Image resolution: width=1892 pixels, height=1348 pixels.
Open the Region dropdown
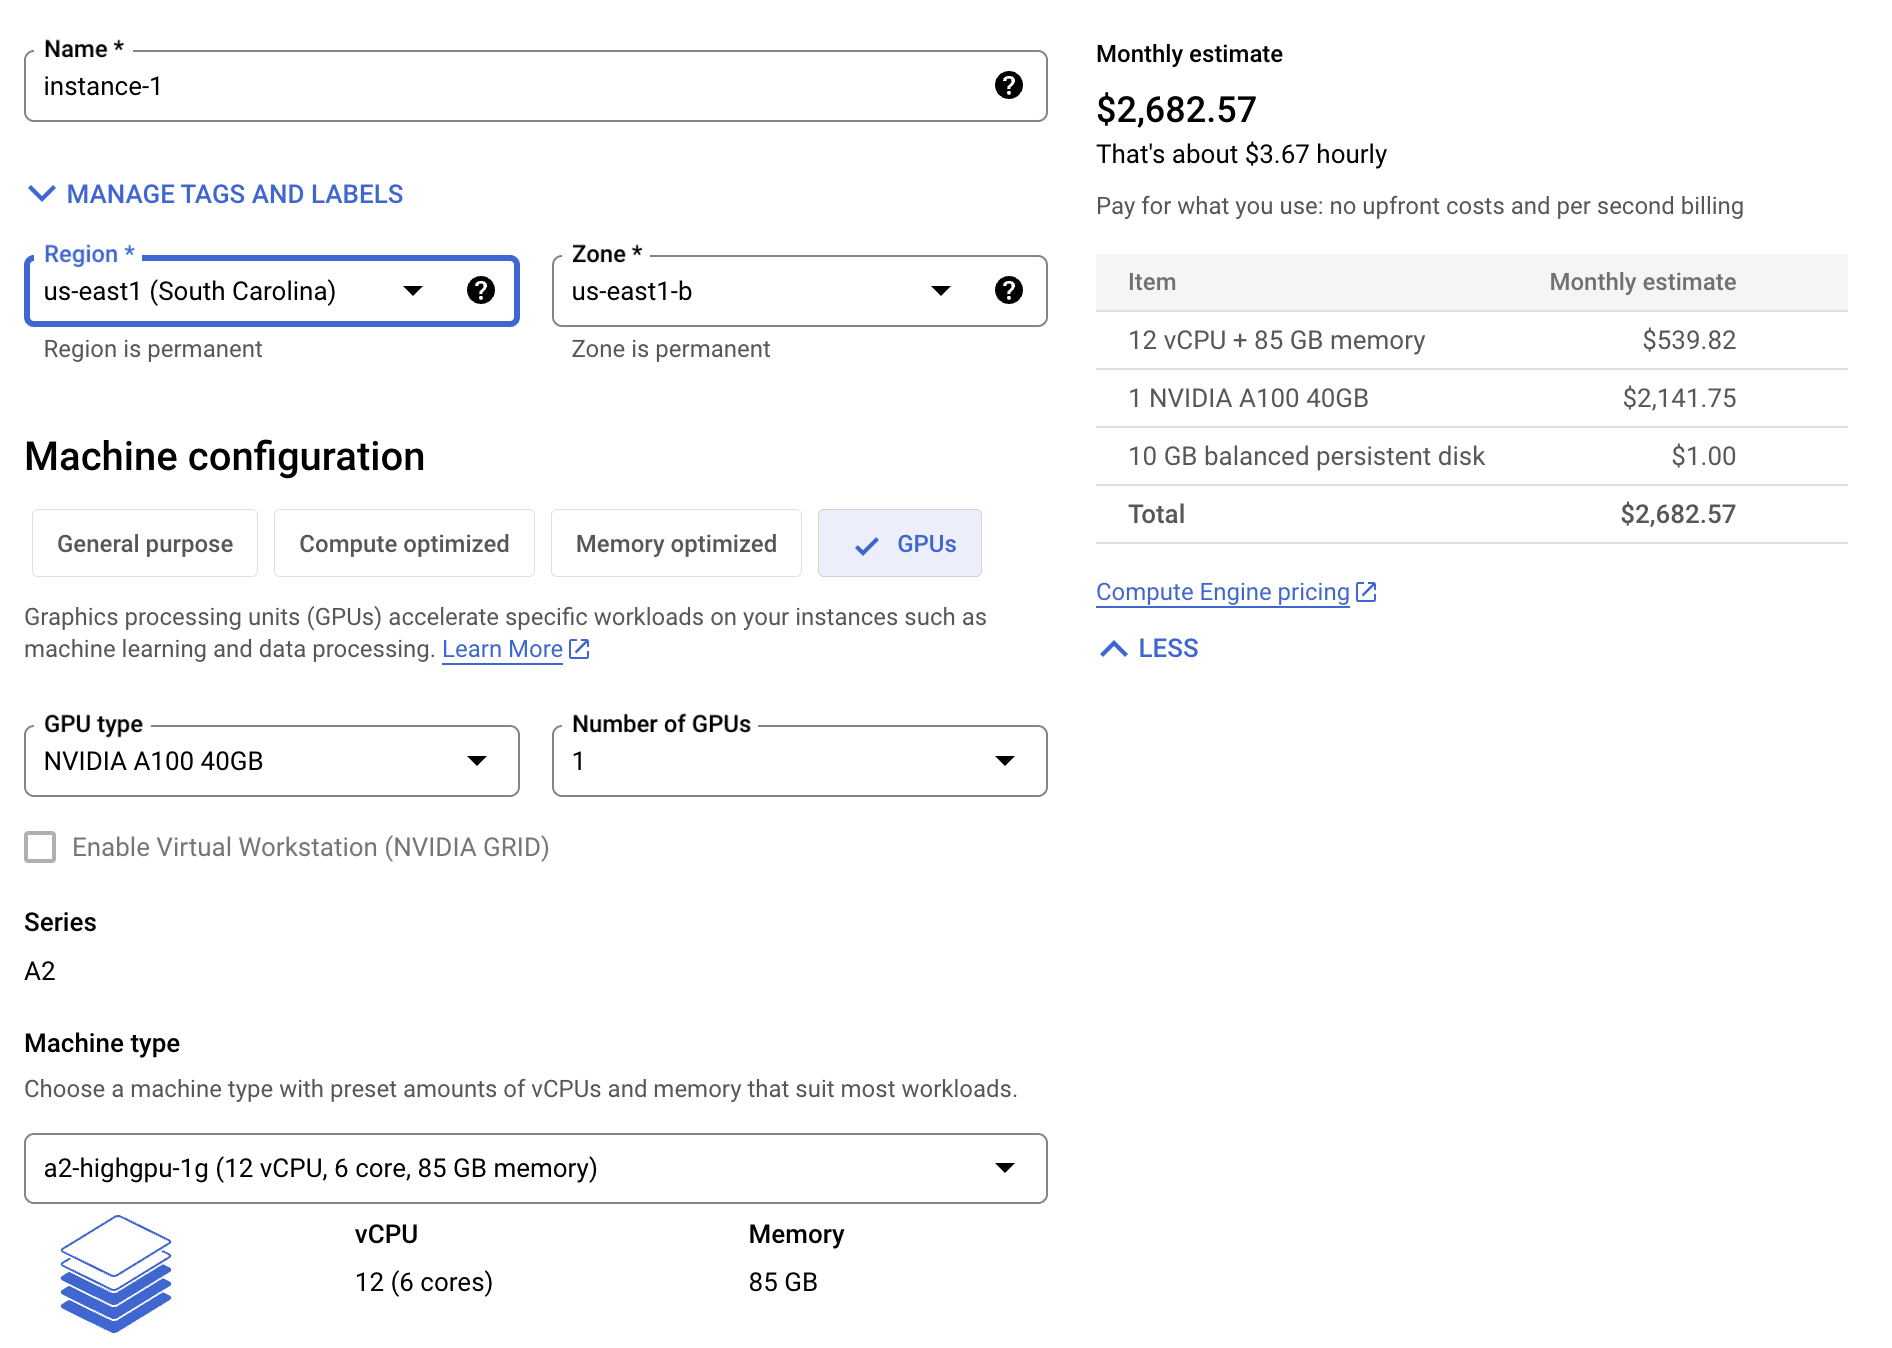click(413, 291)
